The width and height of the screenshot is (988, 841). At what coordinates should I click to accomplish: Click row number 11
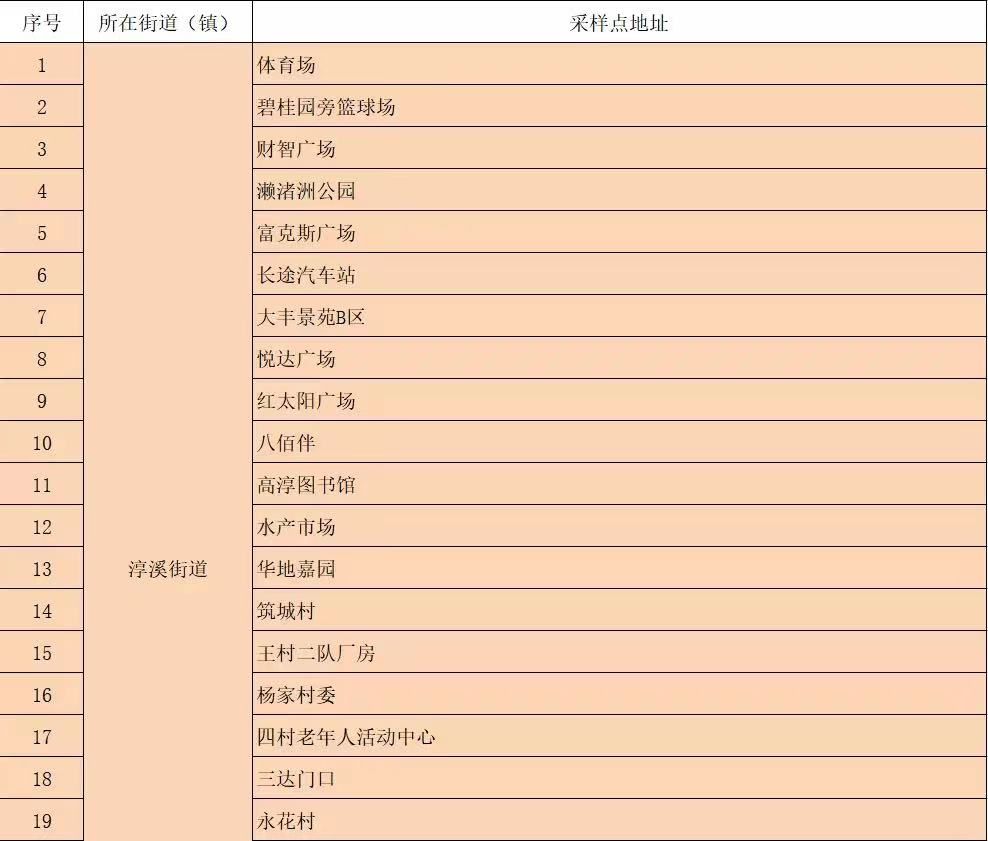[x=42, y=484]
